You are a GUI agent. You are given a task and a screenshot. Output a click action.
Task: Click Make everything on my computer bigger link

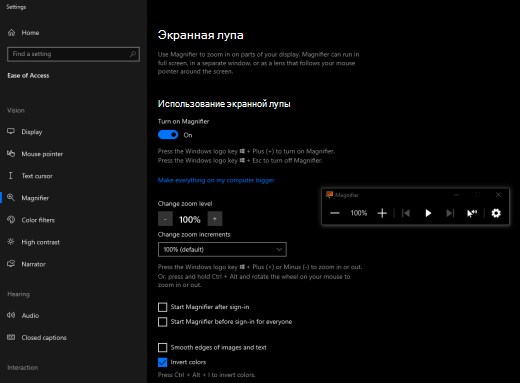coord(216,180)
